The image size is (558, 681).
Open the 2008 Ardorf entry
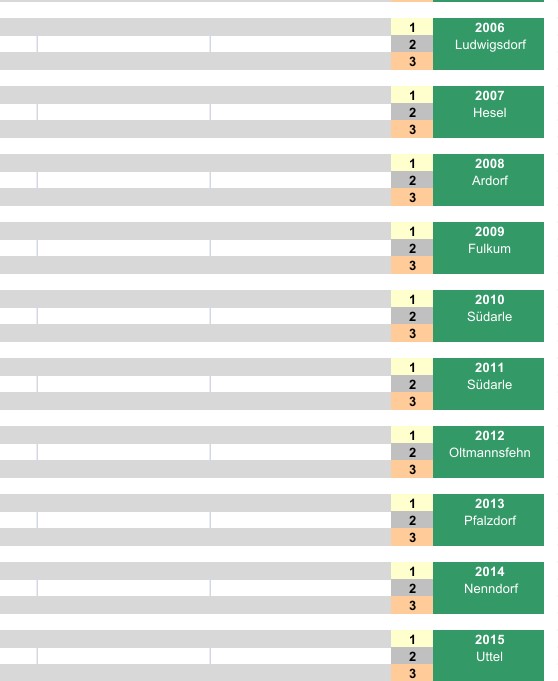[x=488, y=180]
